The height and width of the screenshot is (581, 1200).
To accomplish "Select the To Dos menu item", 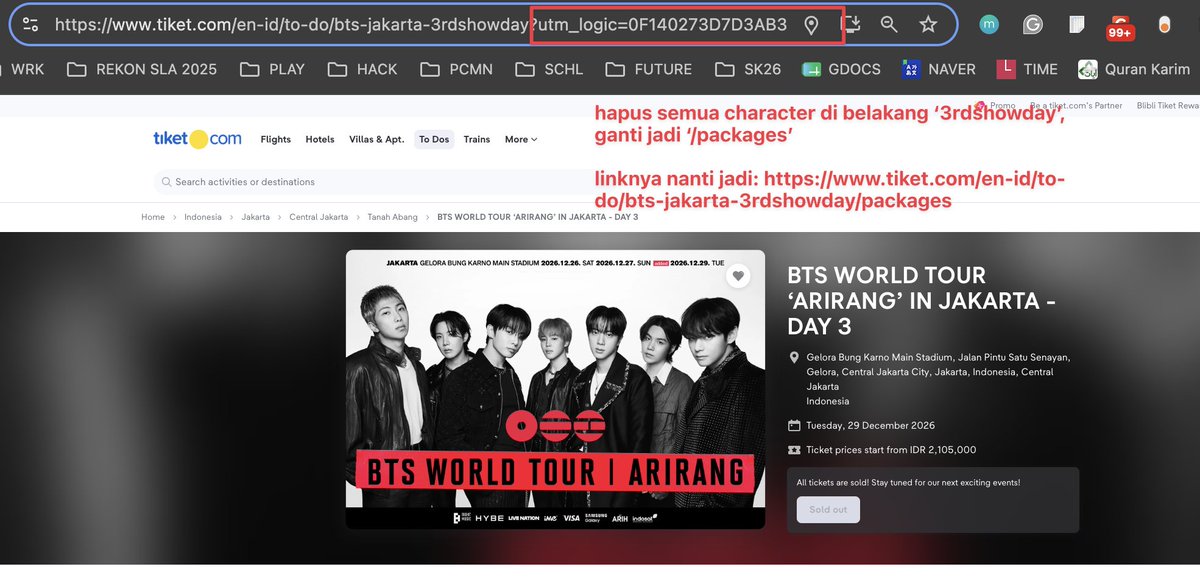I will point(434,139).
